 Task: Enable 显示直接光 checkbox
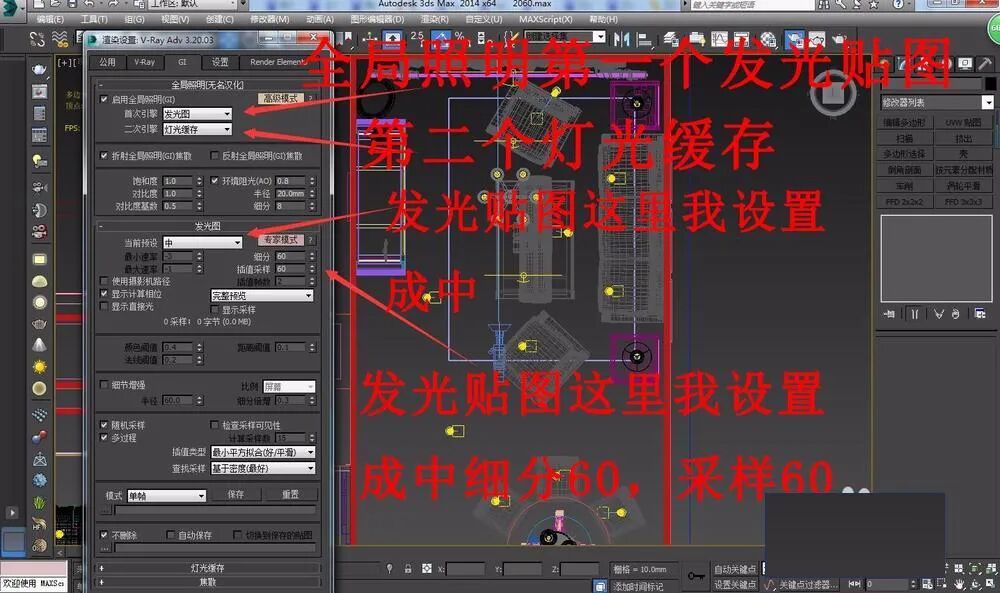104,306
